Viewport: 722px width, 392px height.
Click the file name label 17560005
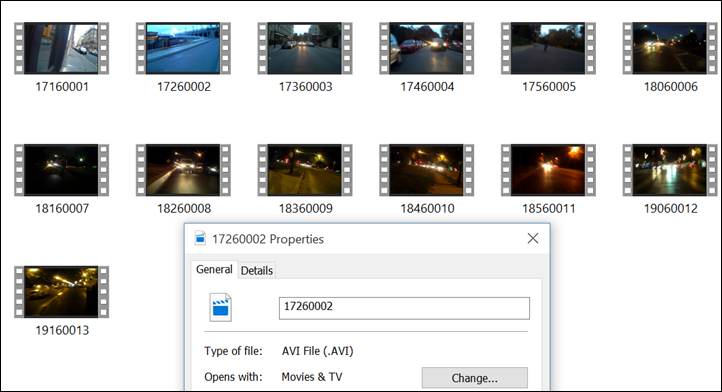(x=548, y=87)
